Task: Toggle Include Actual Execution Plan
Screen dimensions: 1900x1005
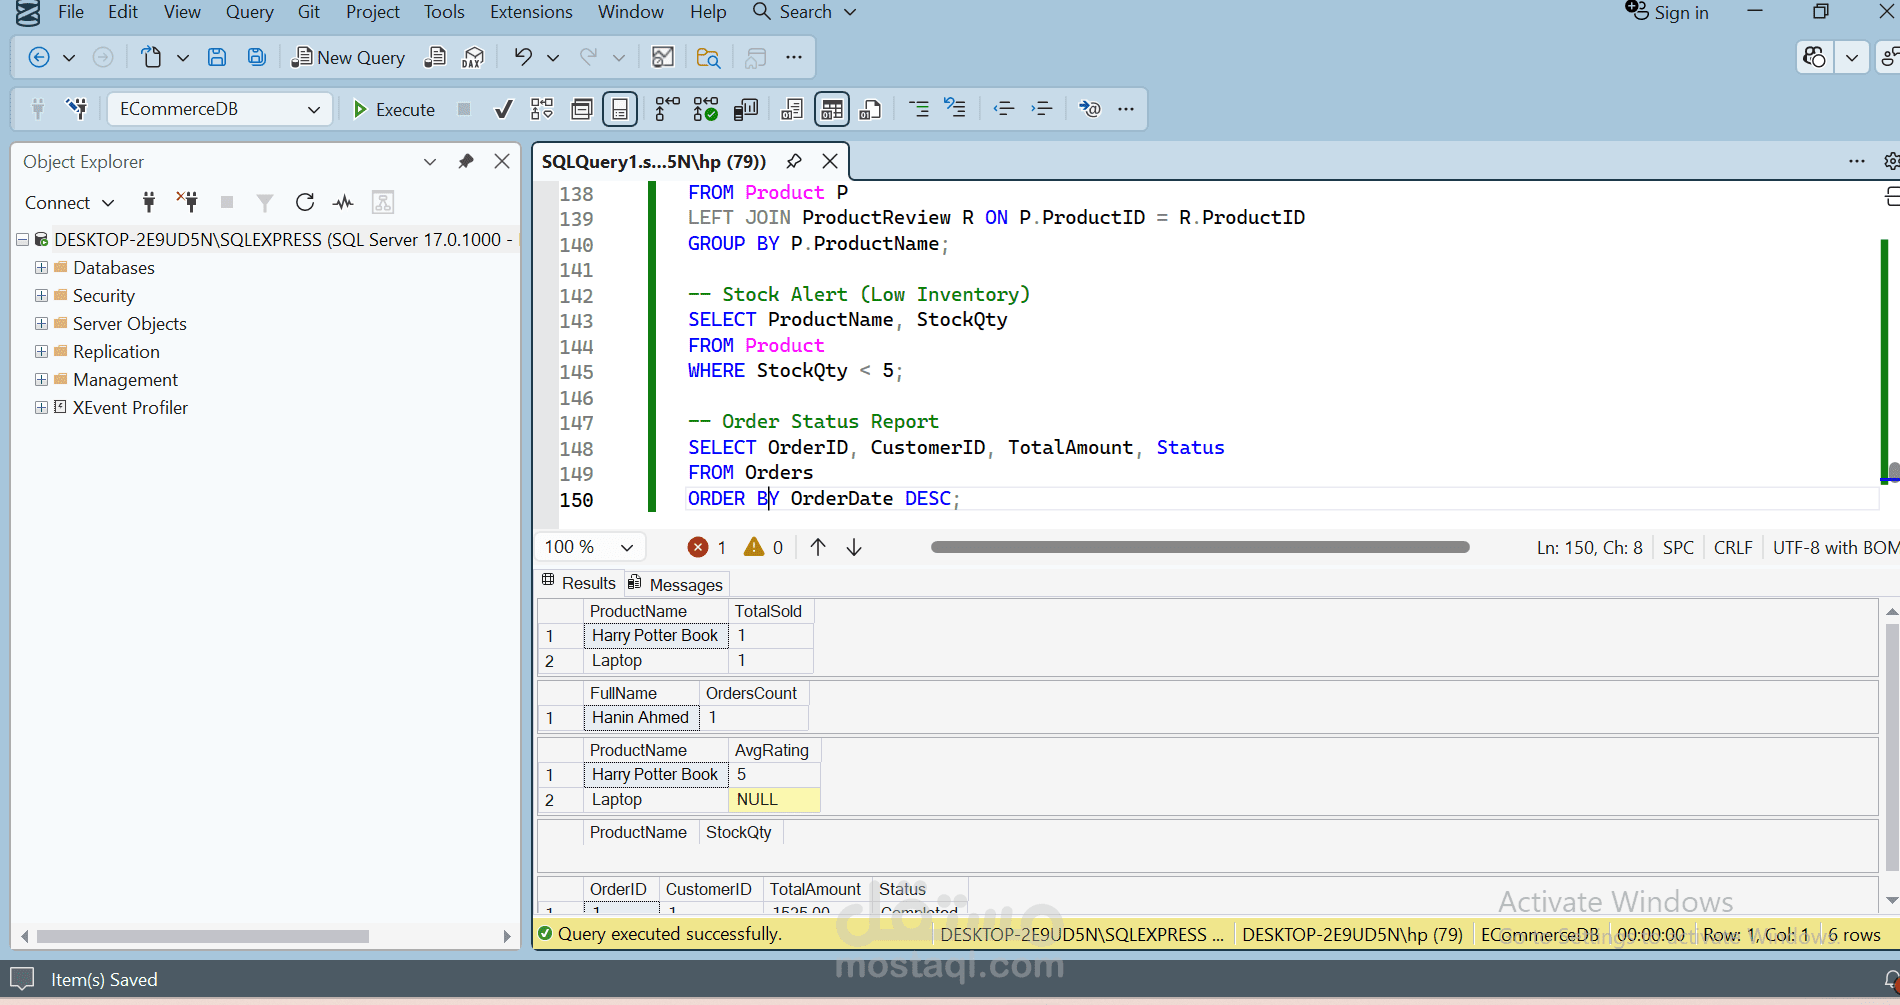Action: (x=667, y=109)
